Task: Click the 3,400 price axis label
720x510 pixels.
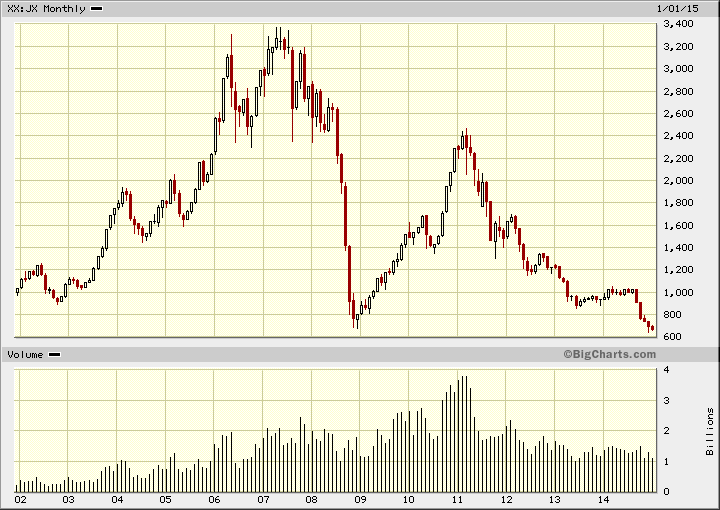Action: pyautogui.click(x=678, y=24)
